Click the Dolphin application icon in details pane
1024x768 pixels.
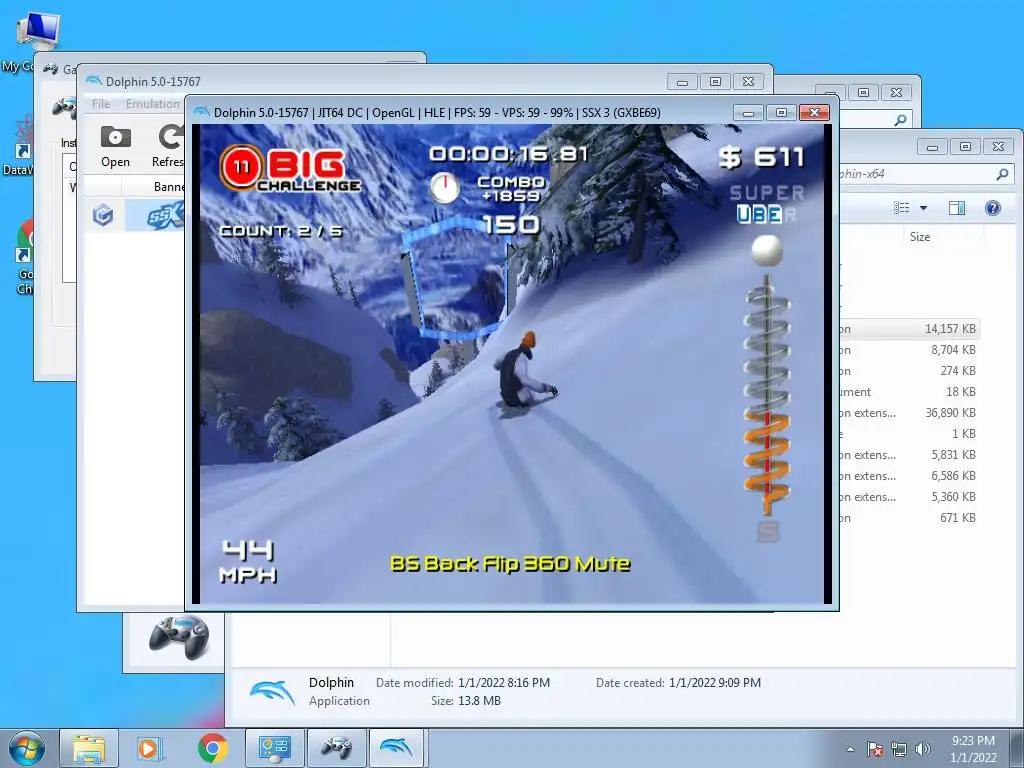(x=272, y=692)
